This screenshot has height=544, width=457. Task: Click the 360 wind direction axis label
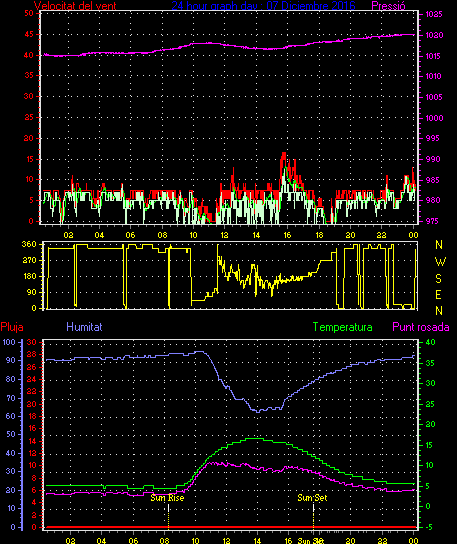[x=29, y=244]
